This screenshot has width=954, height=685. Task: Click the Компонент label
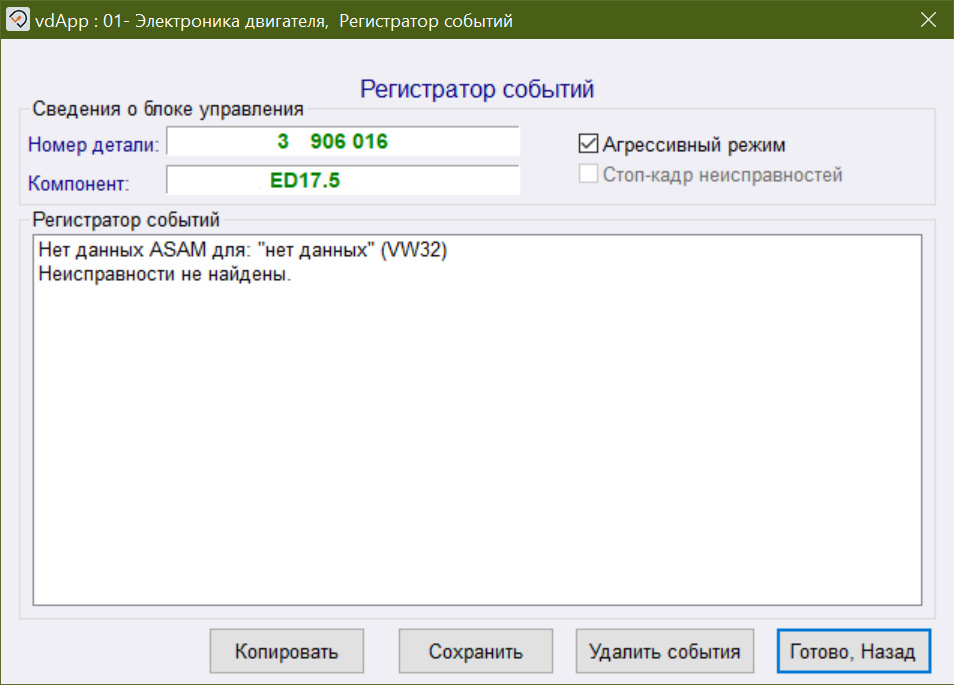(78, 183)
